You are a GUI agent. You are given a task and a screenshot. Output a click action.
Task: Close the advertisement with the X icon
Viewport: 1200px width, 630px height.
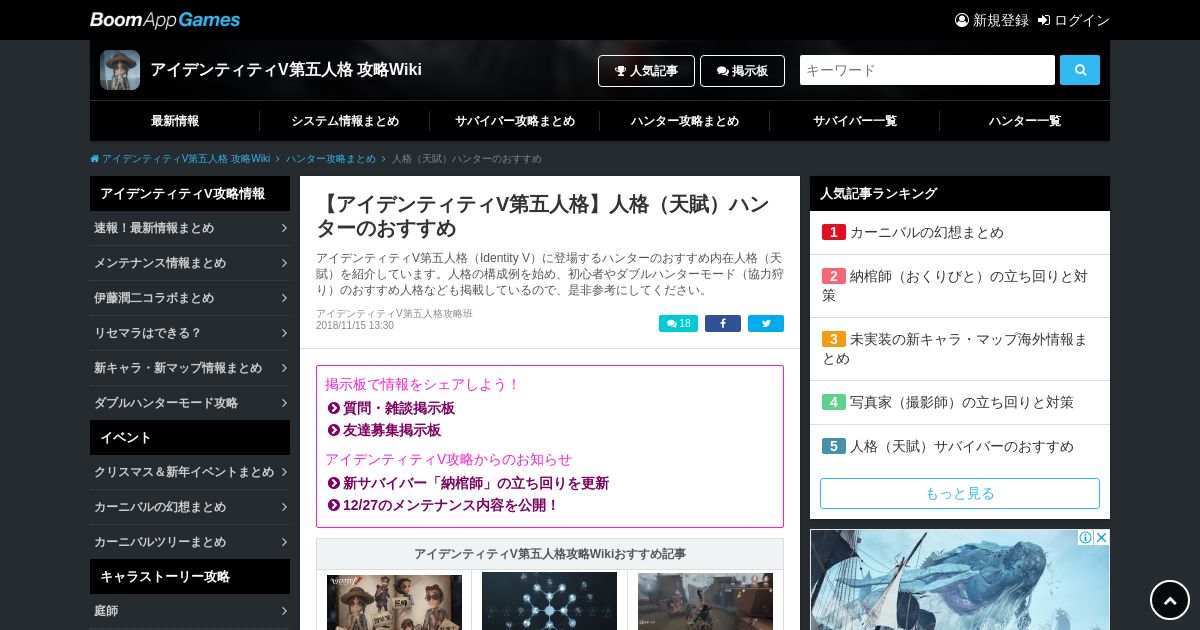point(1101,537)
